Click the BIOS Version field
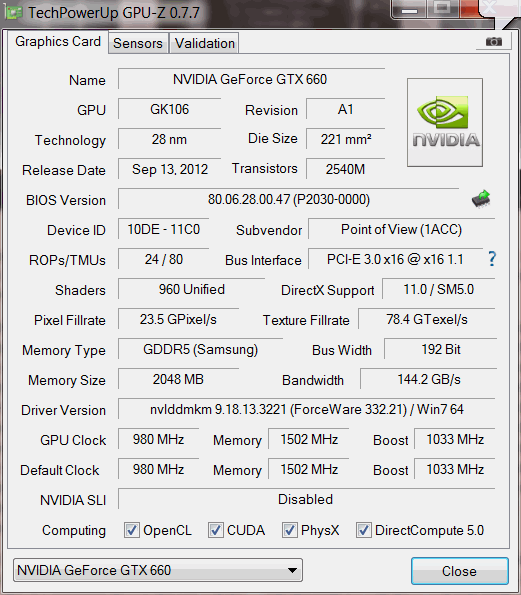This screenshot has height=595, width=521. (289, 199)
